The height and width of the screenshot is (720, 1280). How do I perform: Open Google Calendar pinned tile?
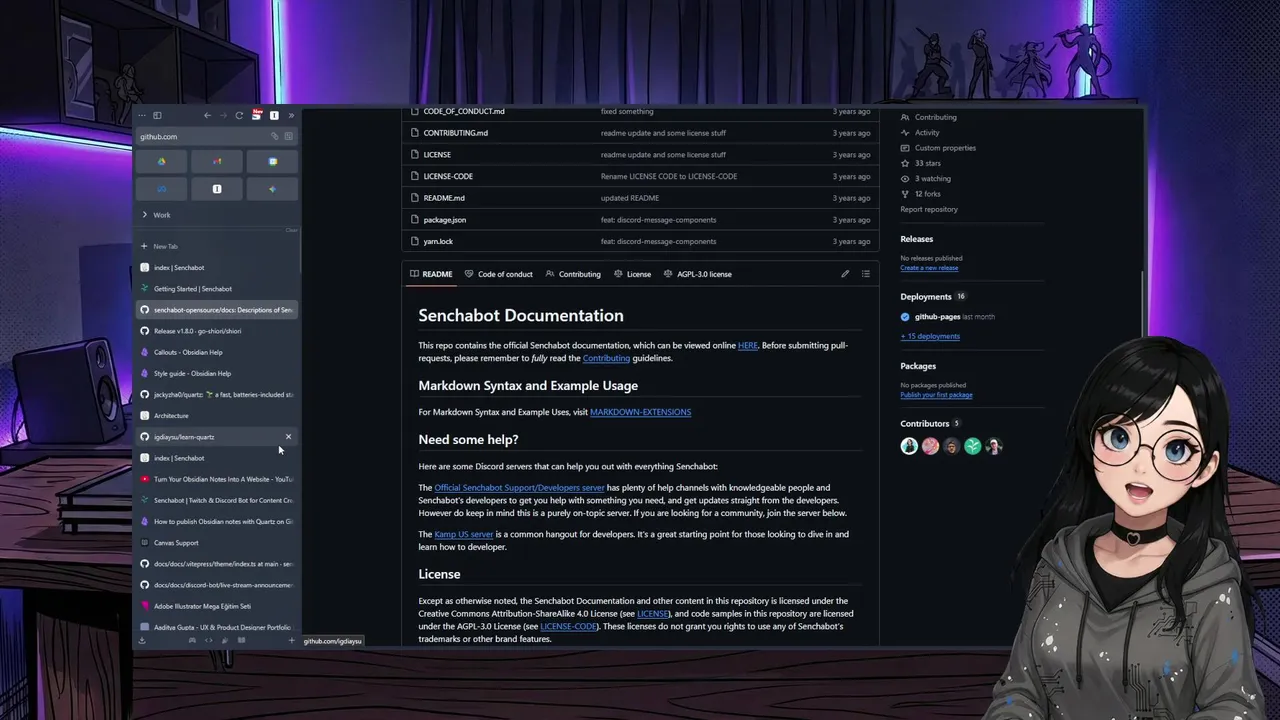tap(273, 161)
